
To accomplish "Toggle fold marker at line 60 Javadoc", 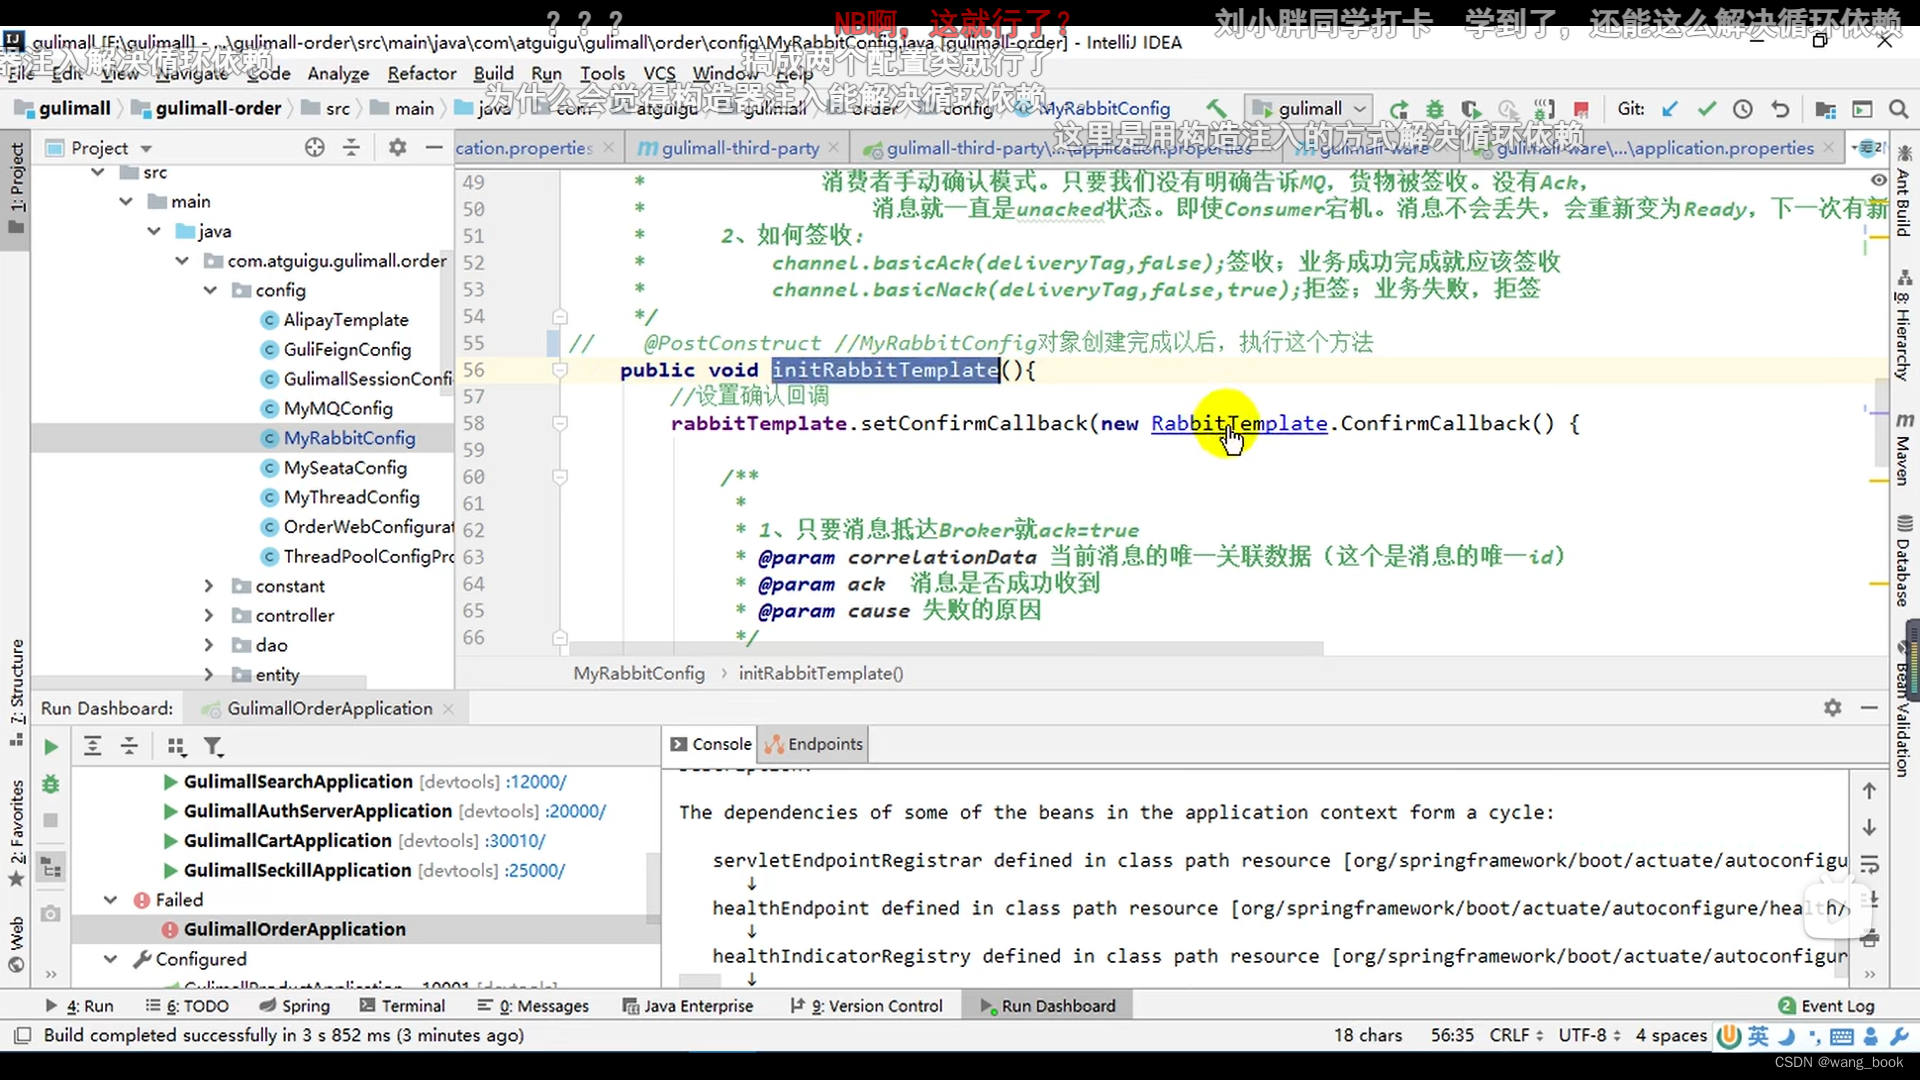I will 560,477.
